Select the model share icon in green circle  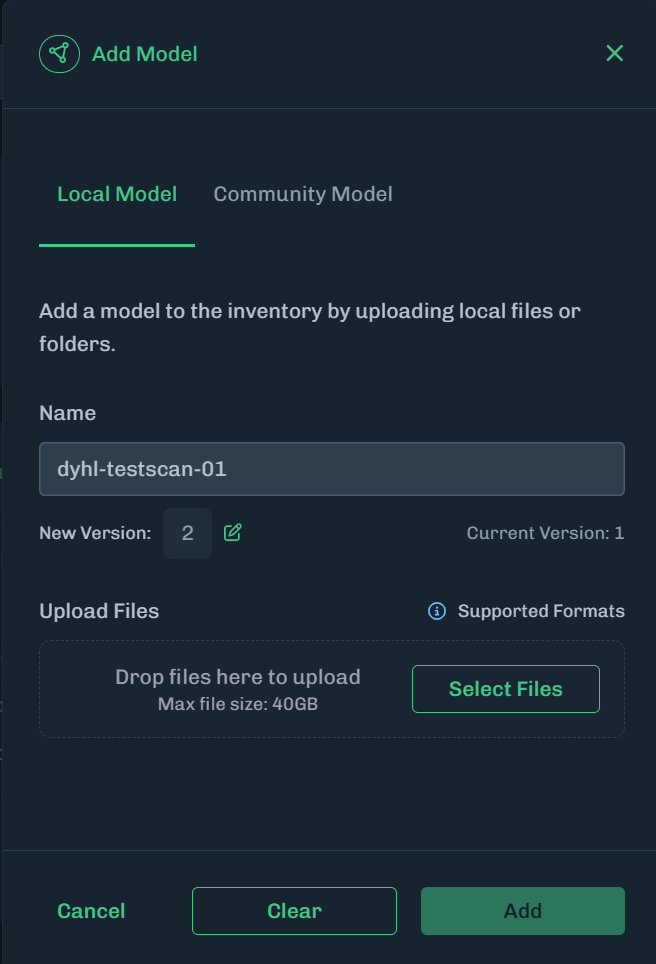59,53
